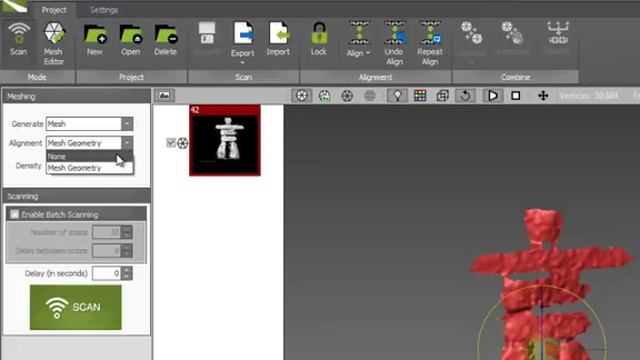
Task: Open an existing project folder
Action: pyautogui.click(x=131, y=40)
